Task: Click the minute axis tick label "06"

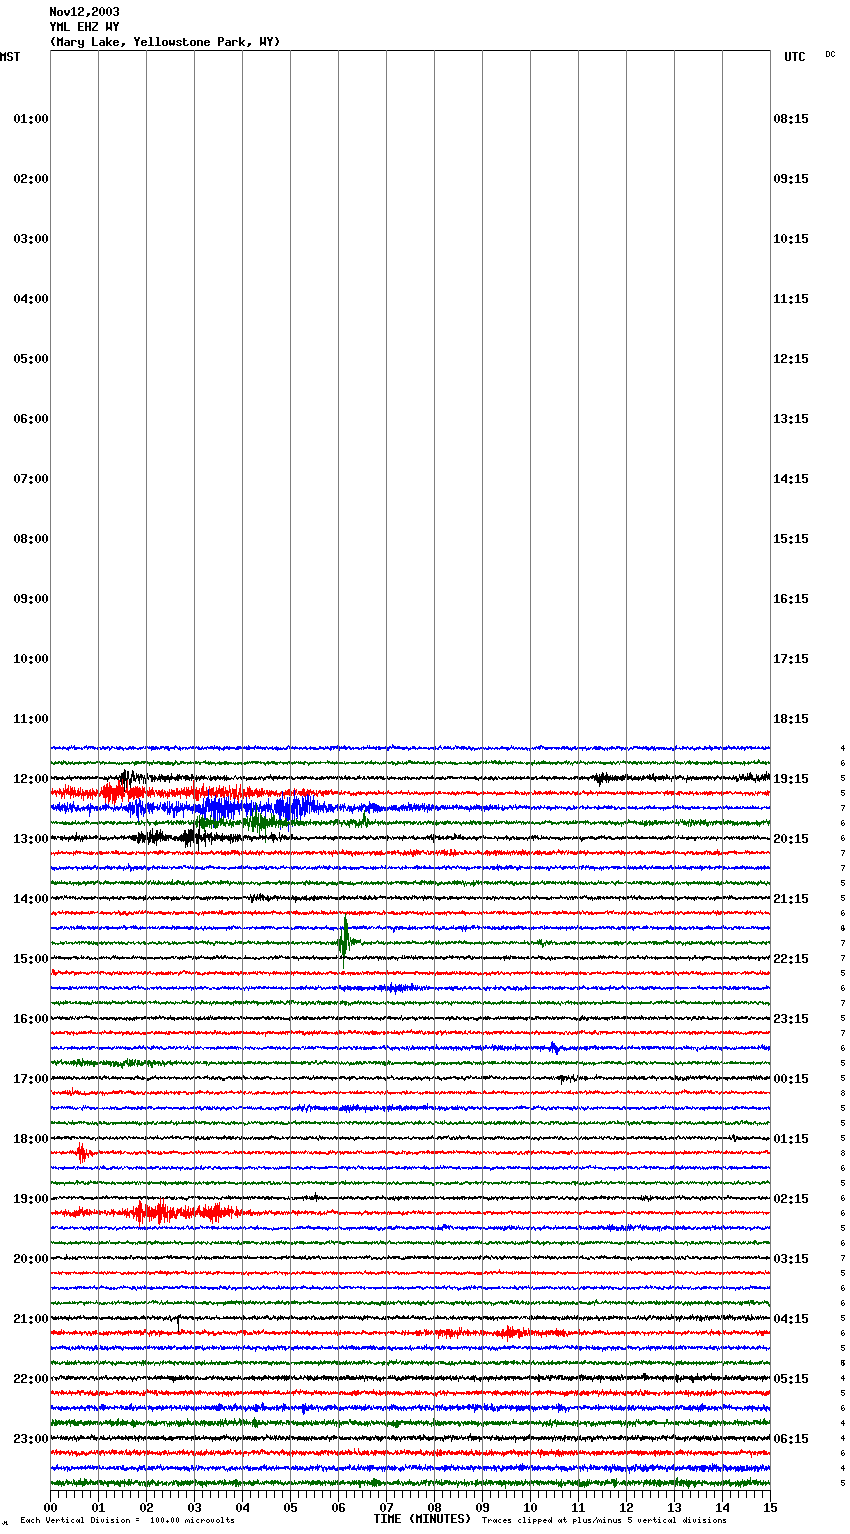Action: [338, 1507]
